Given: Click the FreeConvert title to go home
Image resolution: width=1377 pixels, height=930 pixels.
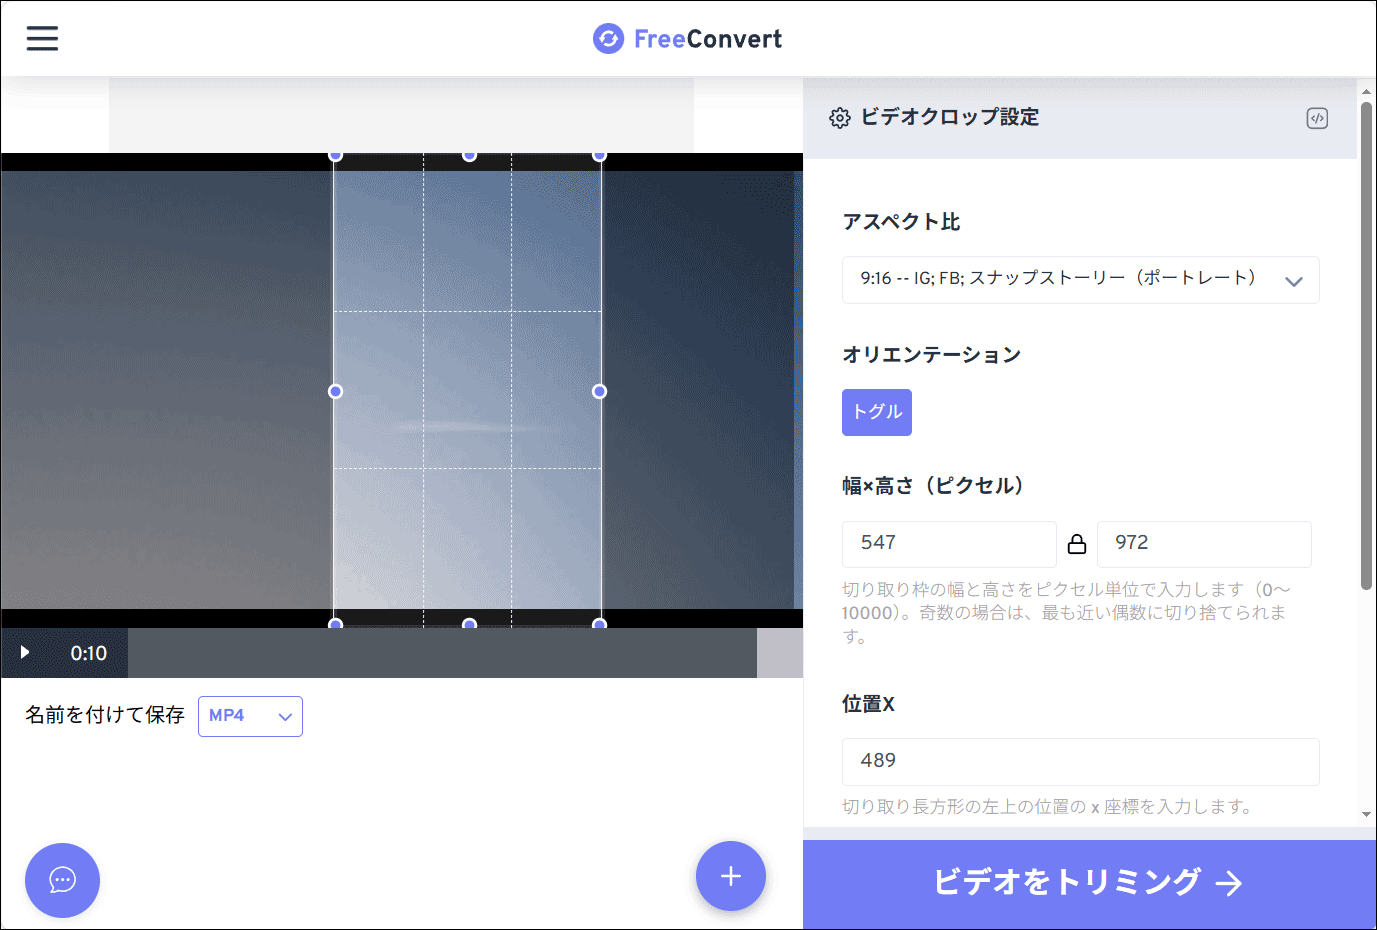Looking at the screenshot, I should 708,38.
